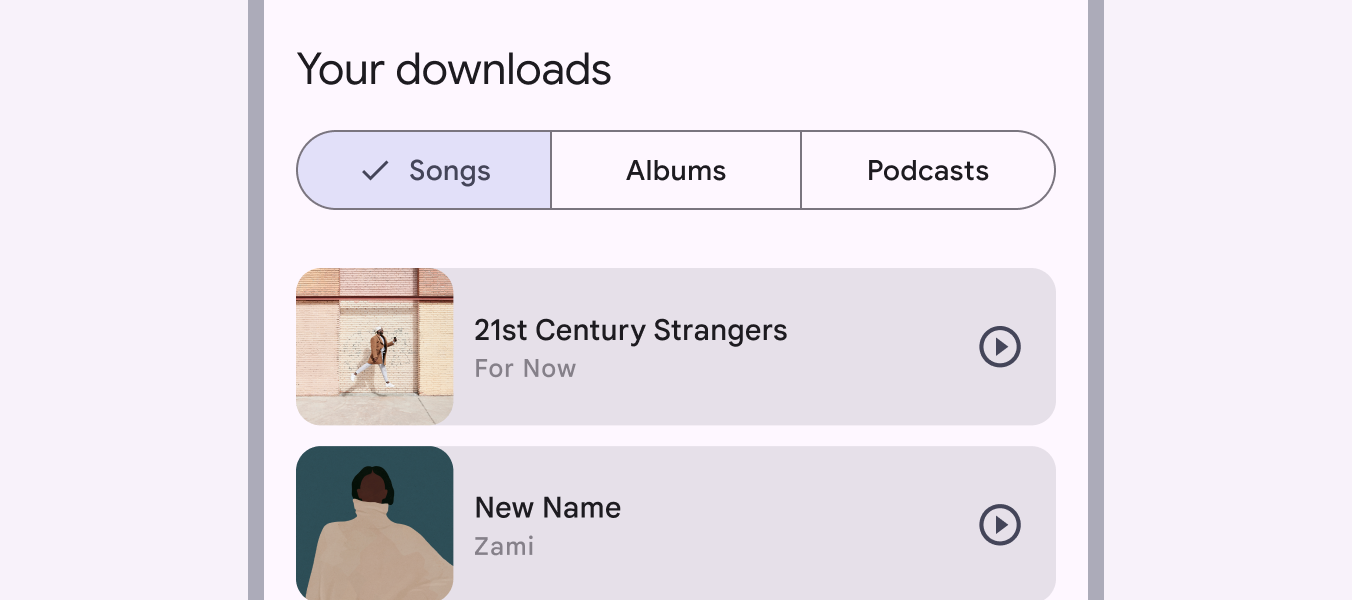Image resolution: width=1352 pixels, height=600 pixels.
Task: Play the song 21st Century Strangers
Action: [999, 347]
